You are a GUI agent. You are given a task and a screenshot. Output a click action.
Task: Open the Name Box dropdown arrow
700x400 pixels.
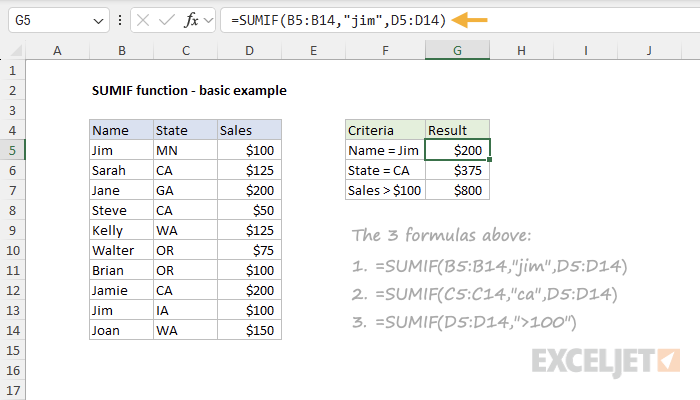(x=98, y=21)
